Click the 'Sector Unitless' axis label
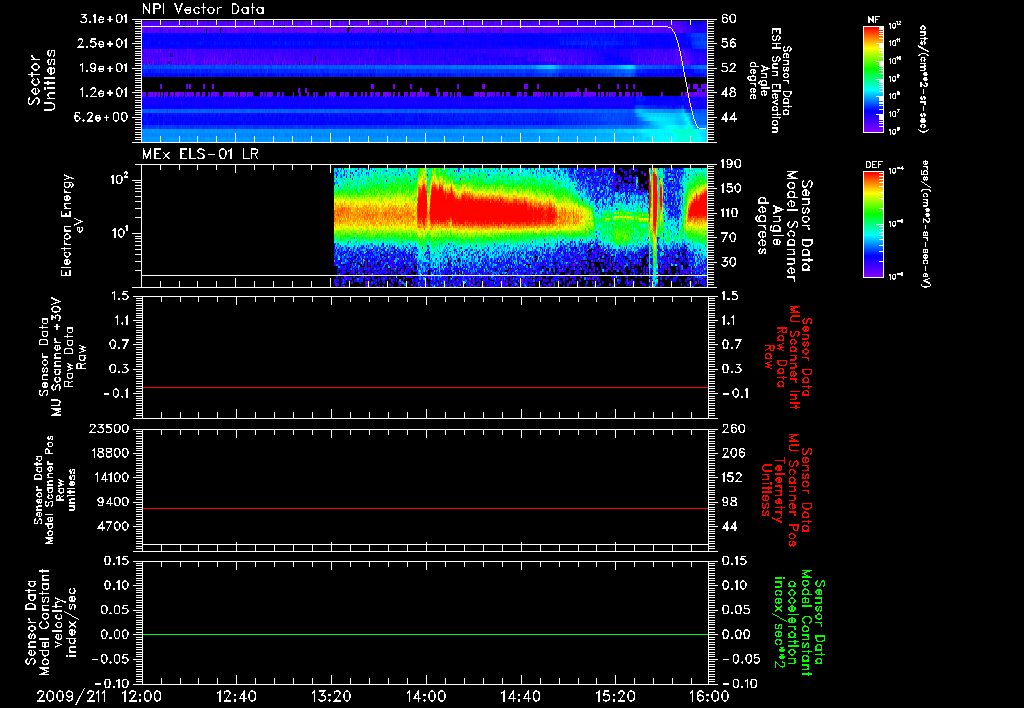1024x708 pixels. [42, 80]
